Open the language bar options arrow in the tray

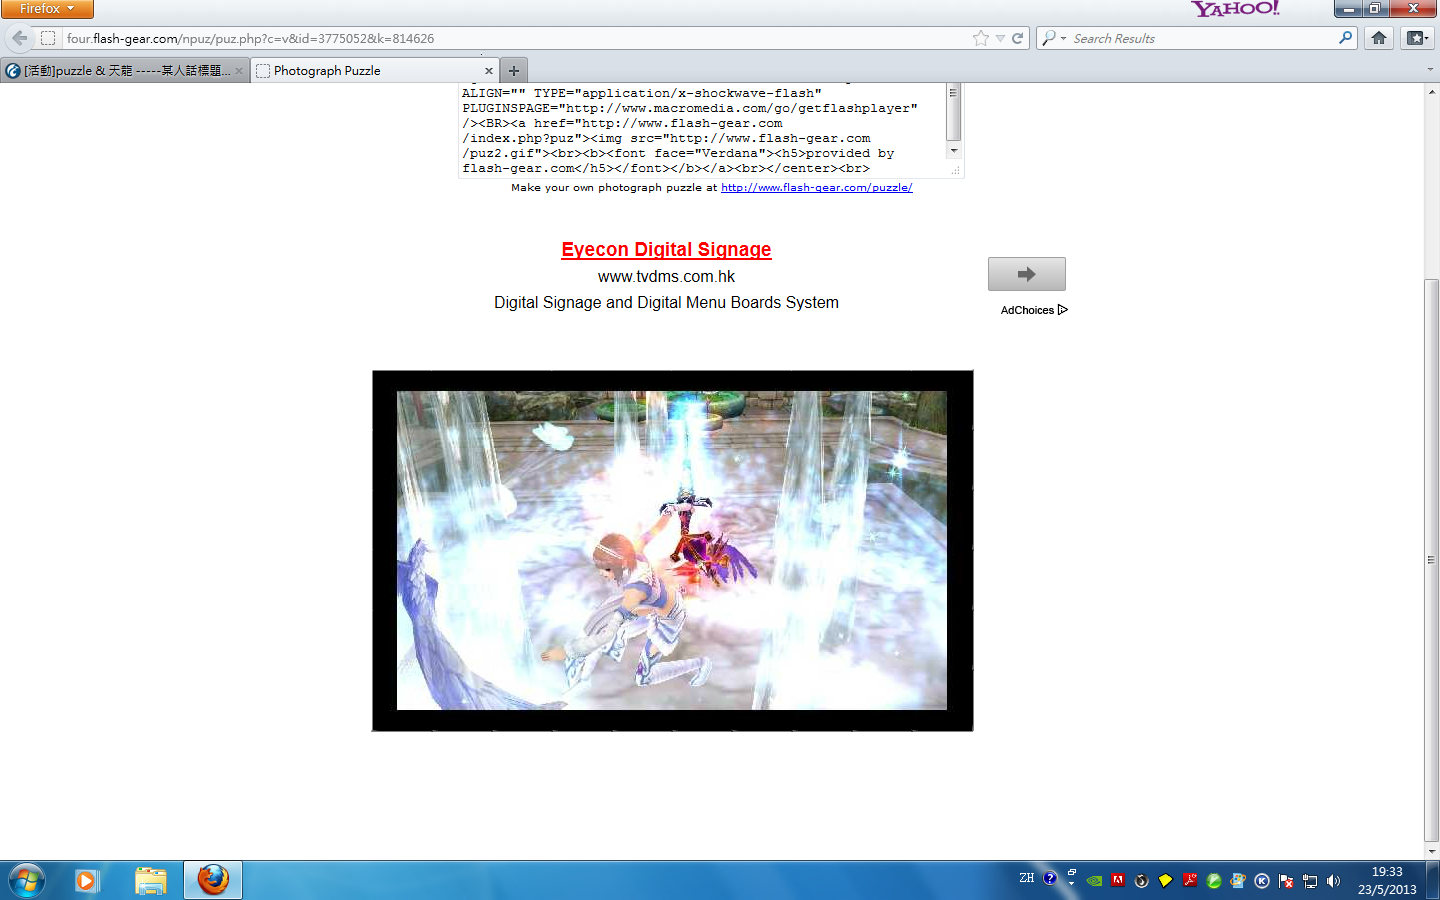coord(1072,884)
